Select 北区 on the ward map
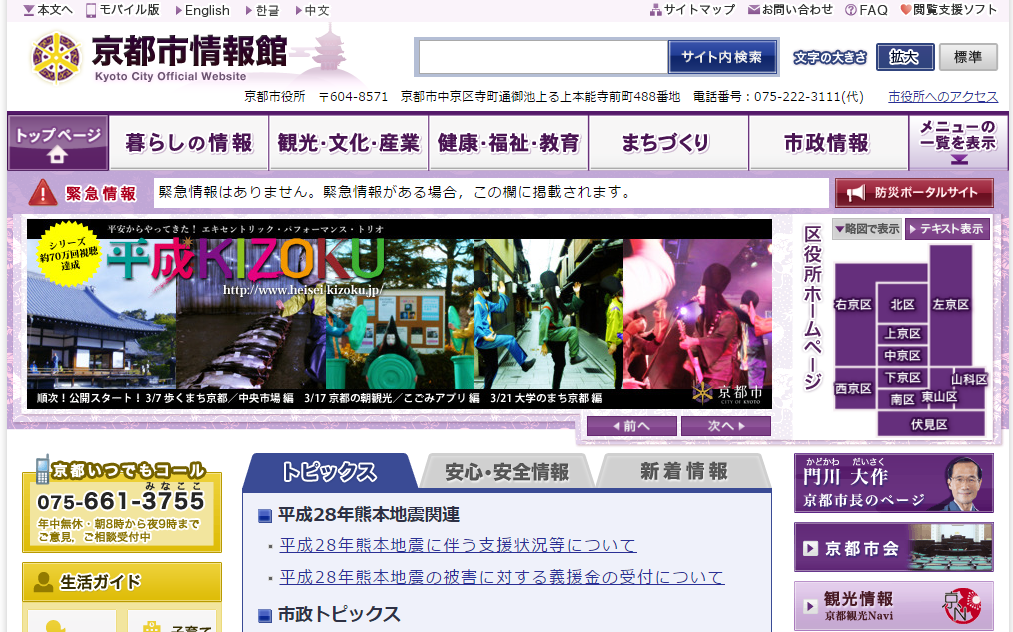The width and height of the screenshot is (1013, 632). pyautogui.click(x=902, y=304)
